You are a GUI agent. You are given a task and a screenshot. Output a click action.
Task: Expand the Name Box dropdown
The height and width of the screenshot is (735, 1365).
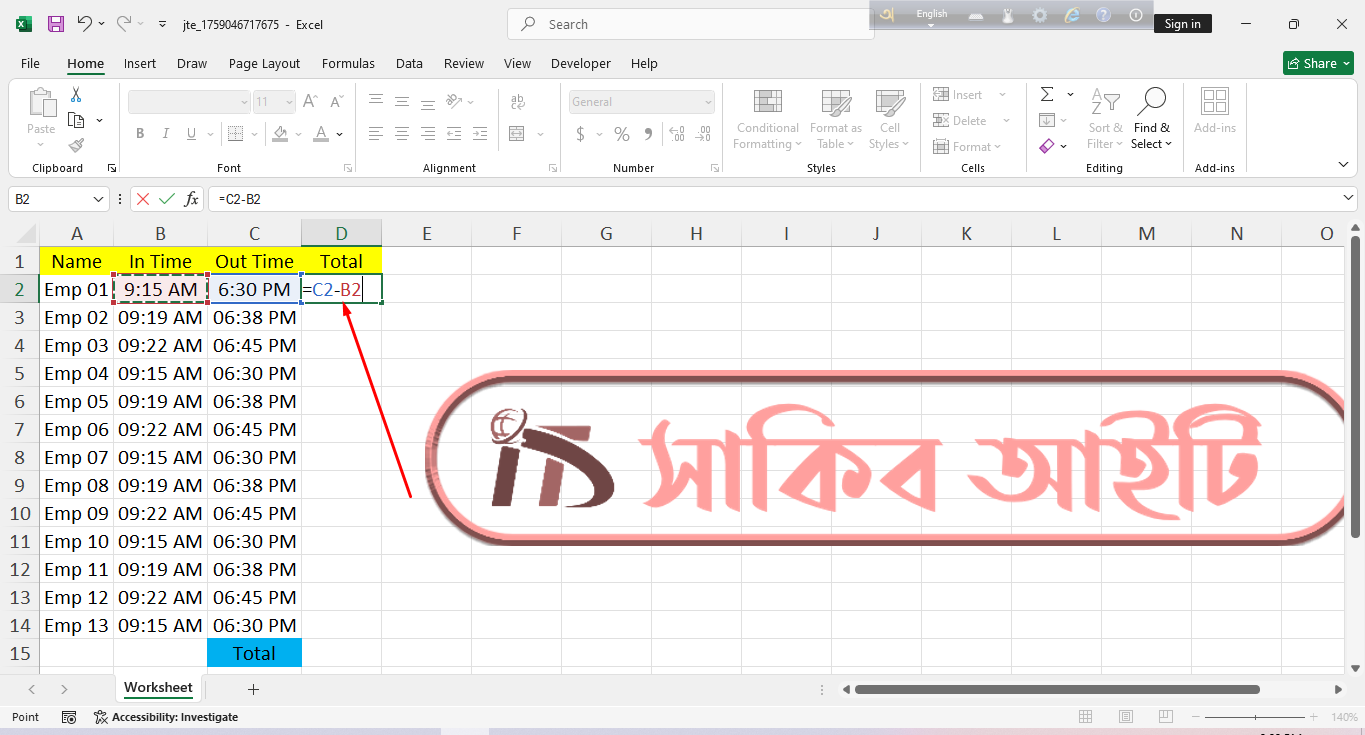[98, 199]
